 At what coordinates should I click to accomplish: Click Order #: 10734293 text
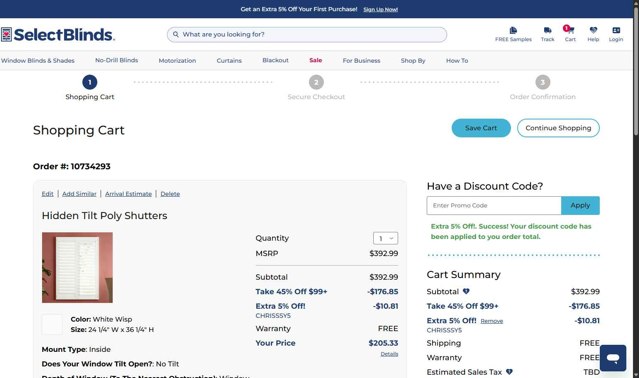tap(72, 166)
